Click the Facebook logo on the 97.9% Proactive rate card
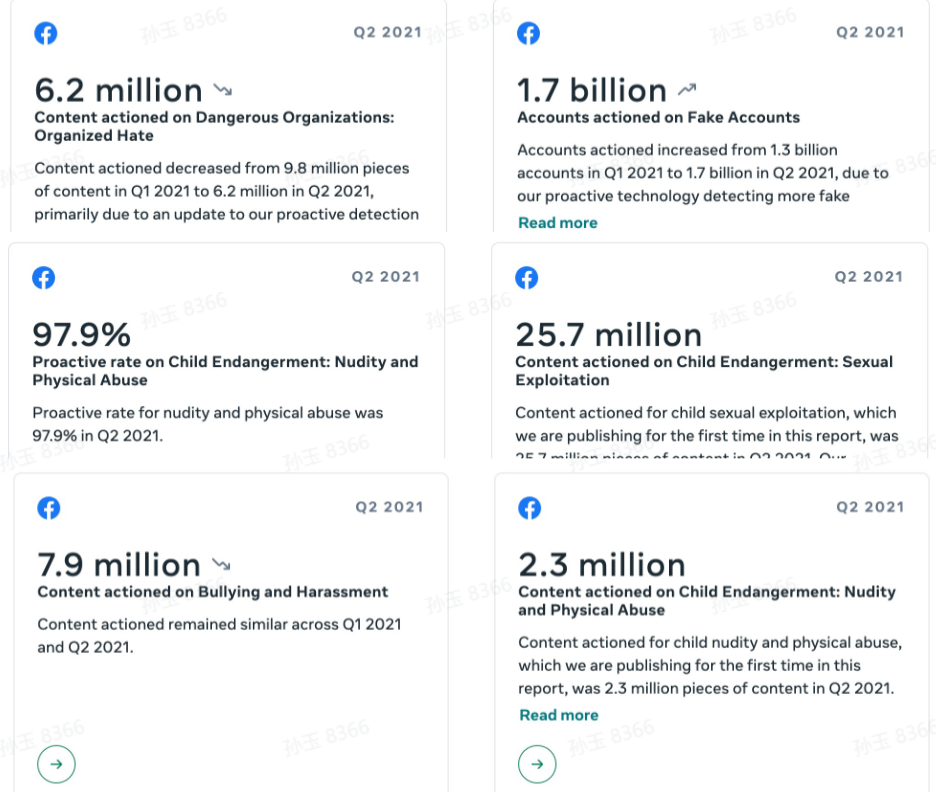Viewport: 936px width, 792px height. click(44, 278)
